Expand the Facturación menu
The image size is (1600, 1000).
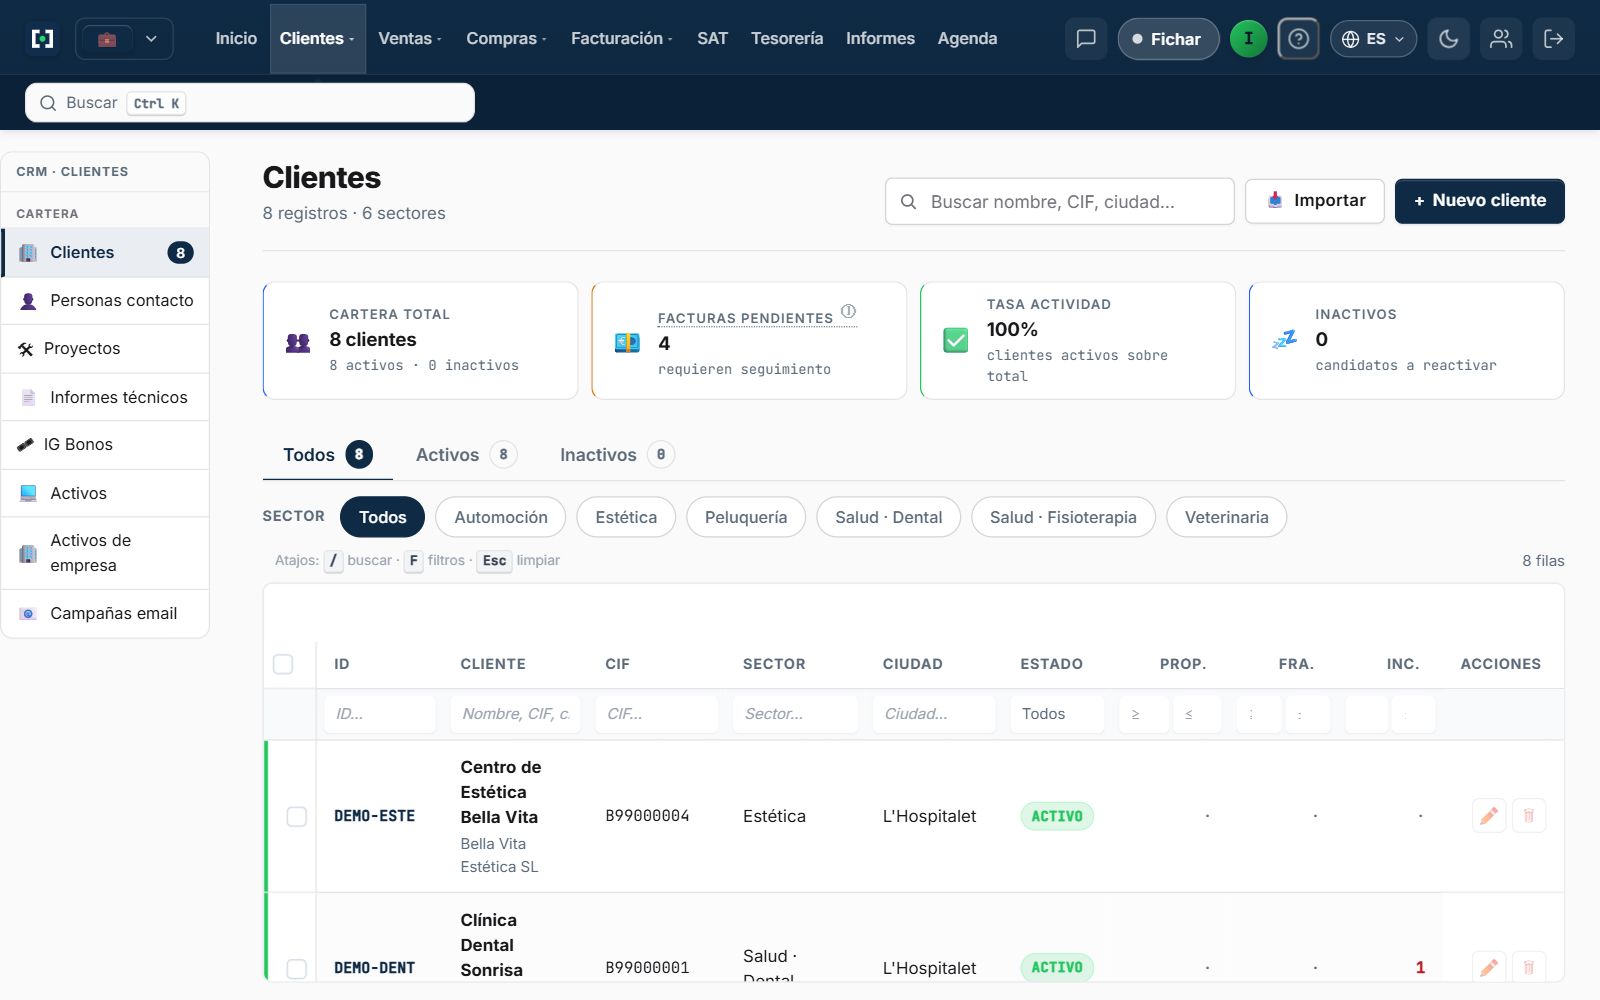tap(621, 39)
